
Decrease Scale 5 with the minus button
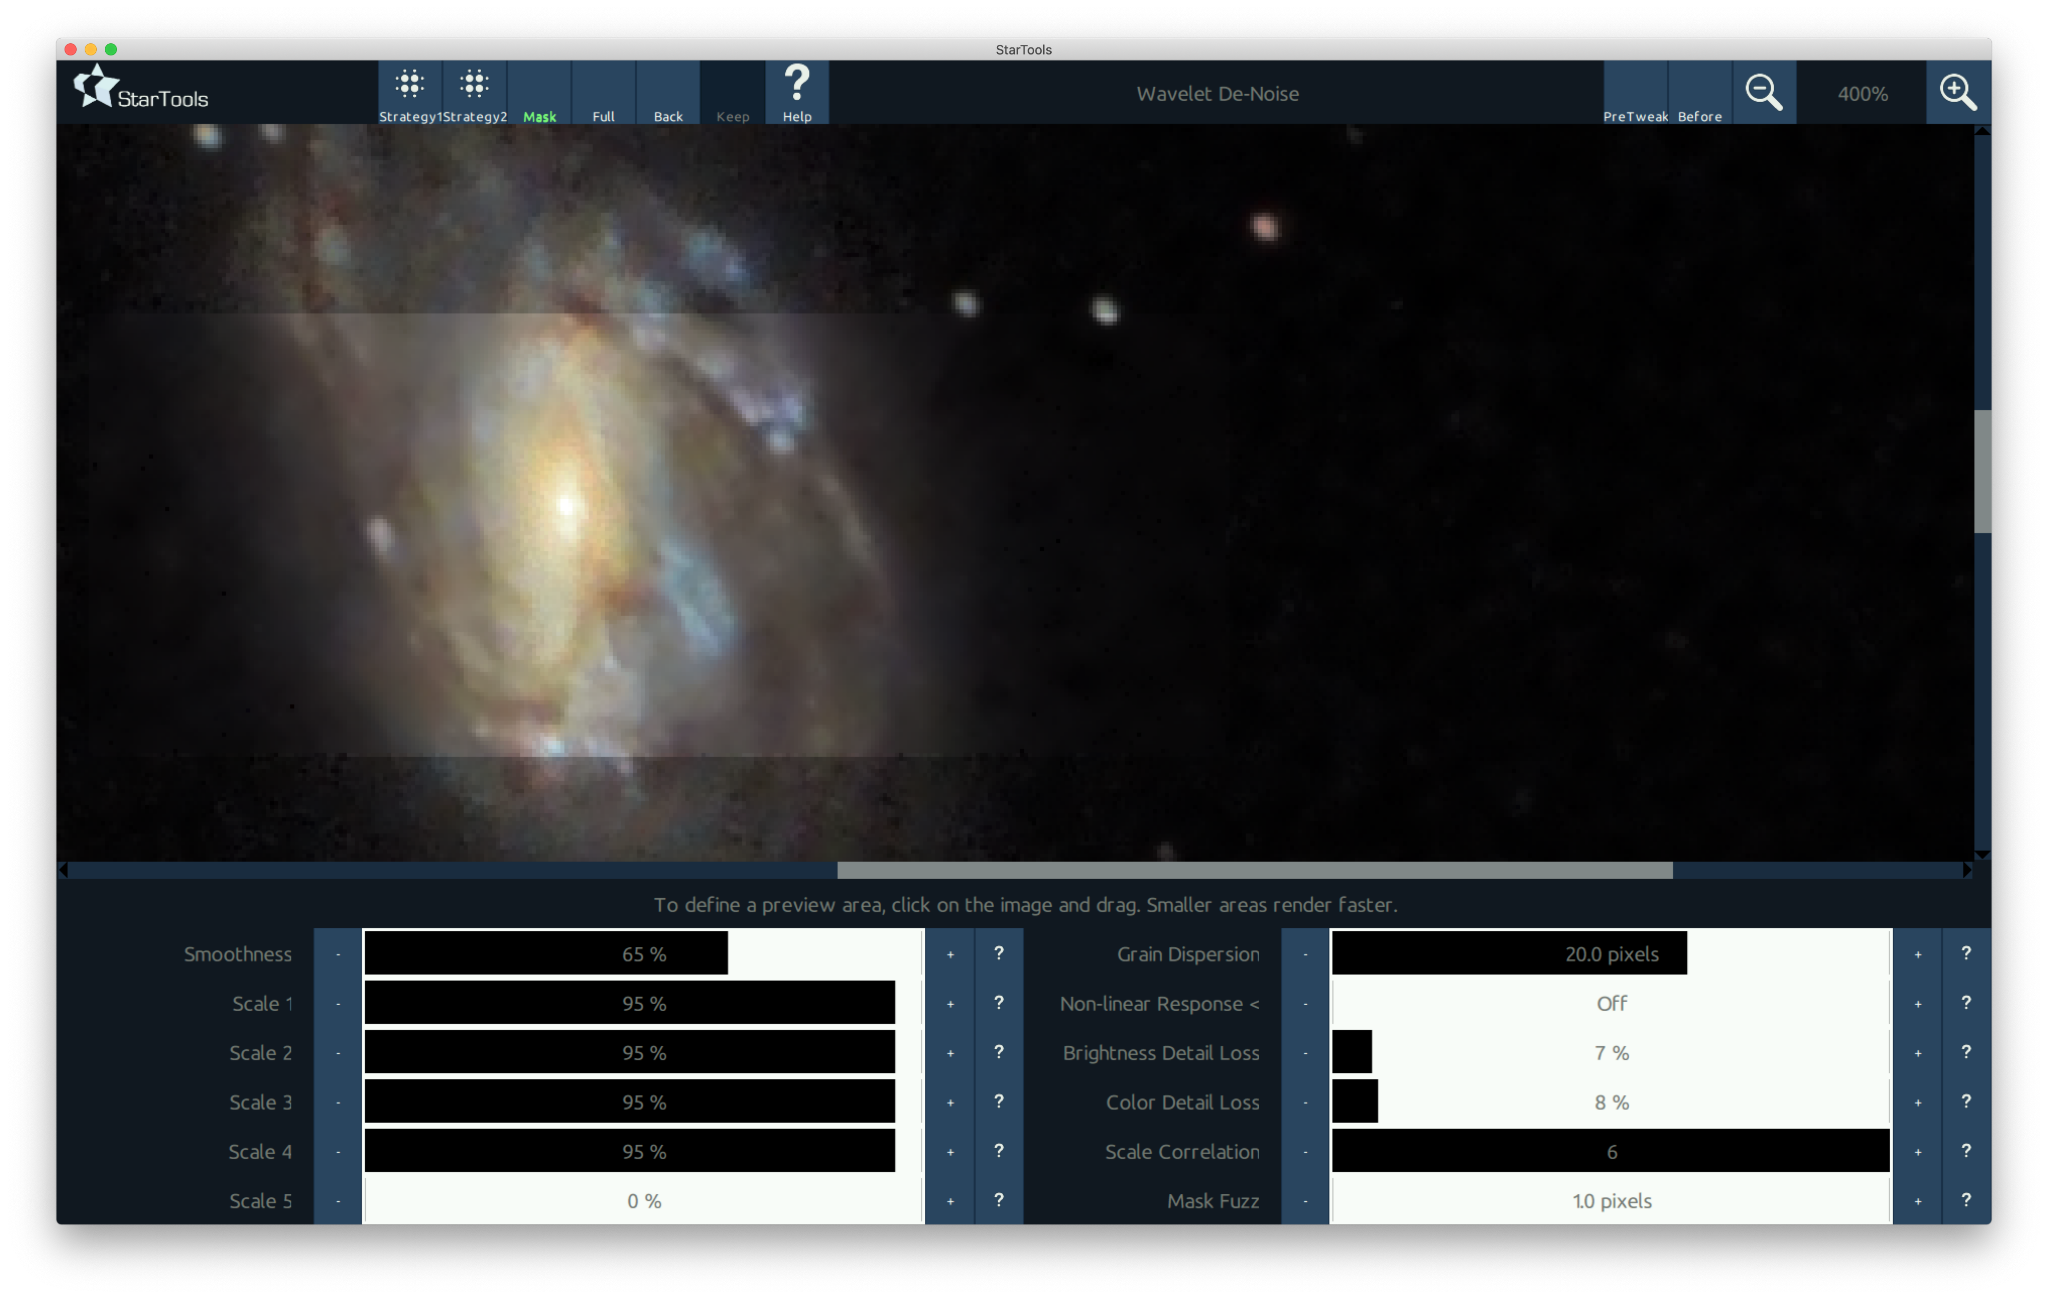(x=338, y=1200)
